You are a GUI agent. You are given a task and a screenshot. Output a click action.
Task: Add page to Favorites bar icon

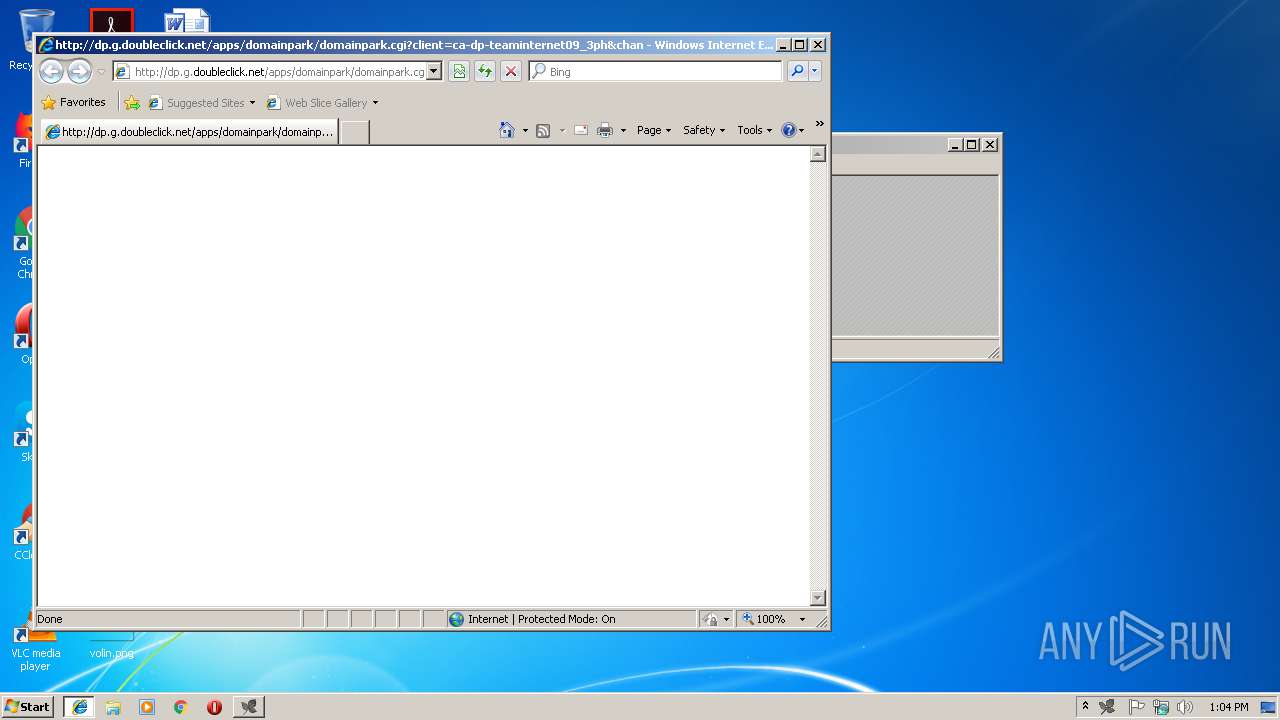132,102
